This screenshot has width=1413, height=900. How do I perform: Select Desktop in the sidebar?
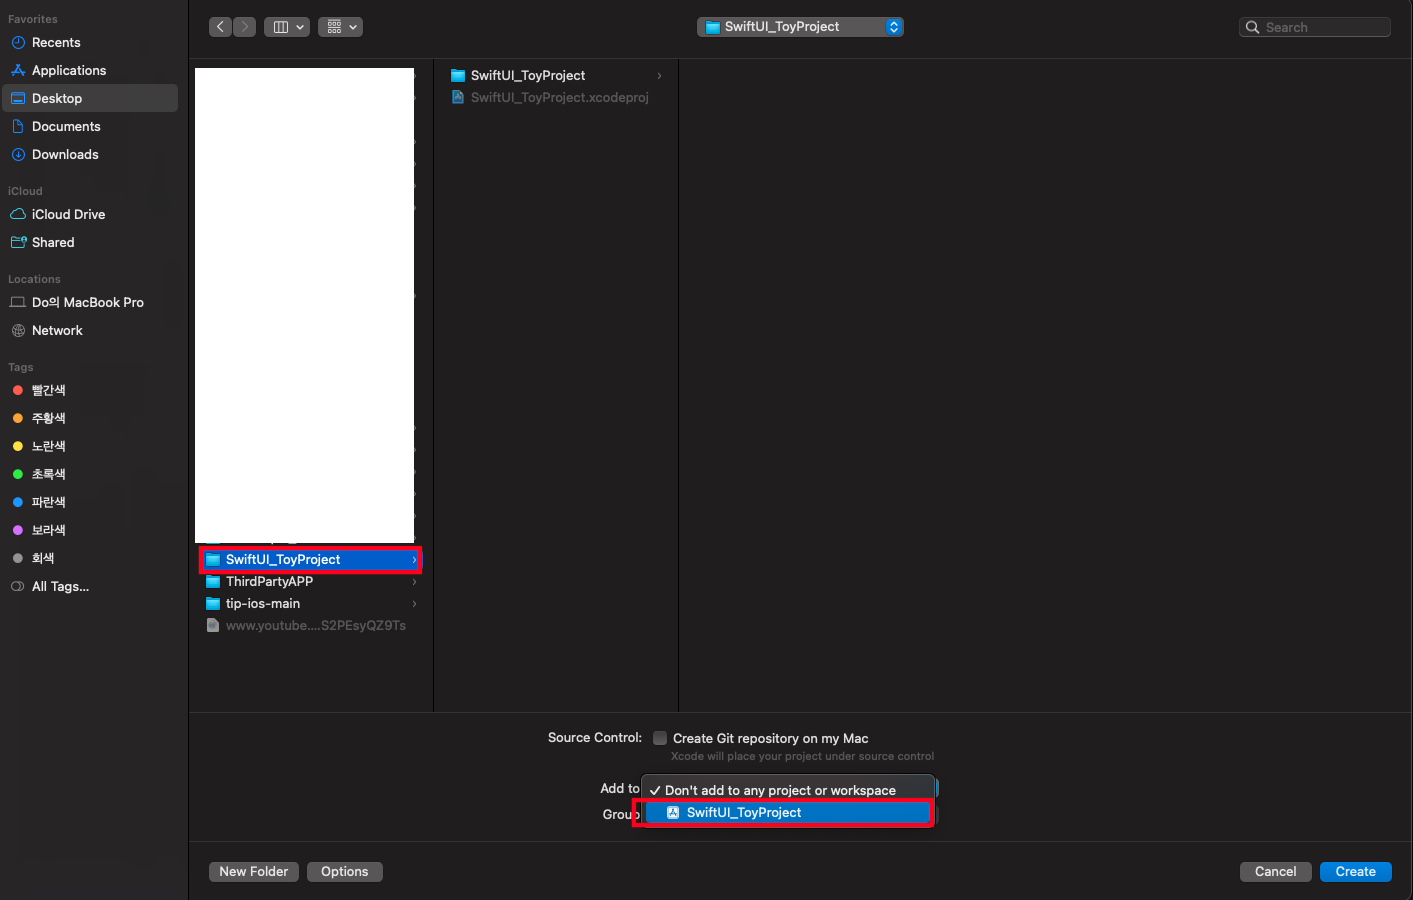(90, 98)
